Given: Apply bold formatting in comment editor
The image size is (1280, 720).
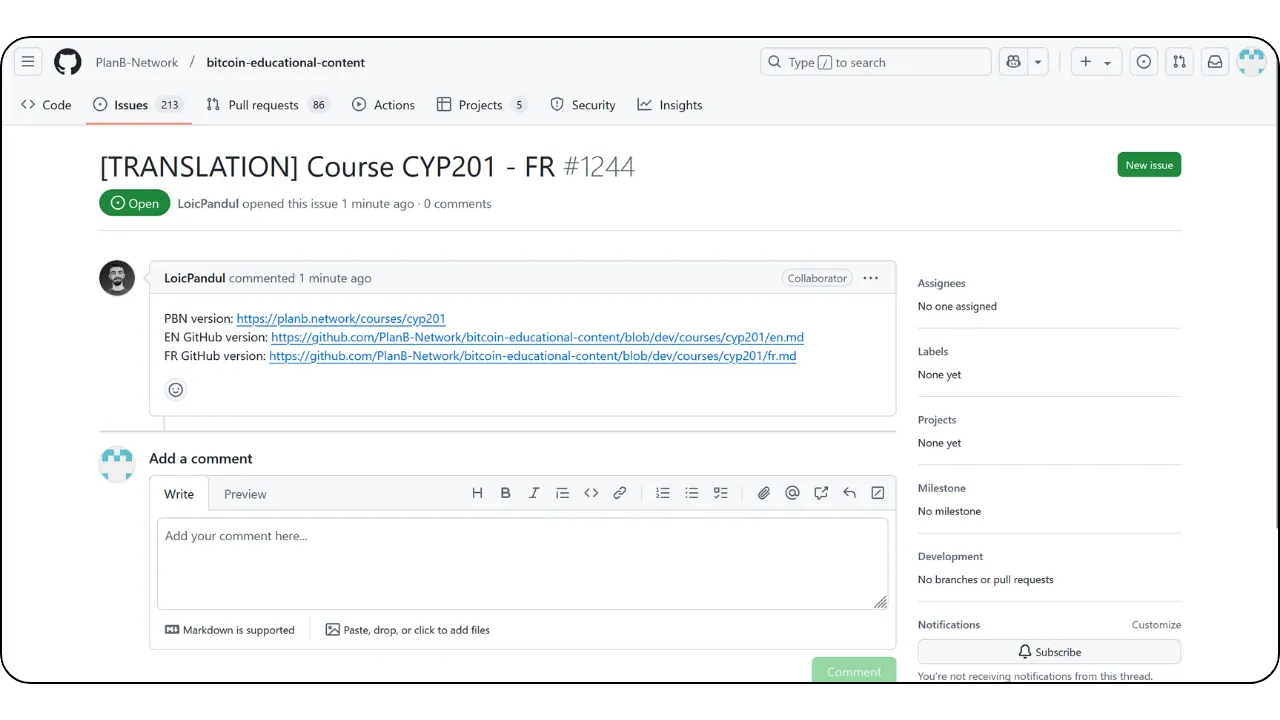Looking at the screenshot, I should (506, 493).
